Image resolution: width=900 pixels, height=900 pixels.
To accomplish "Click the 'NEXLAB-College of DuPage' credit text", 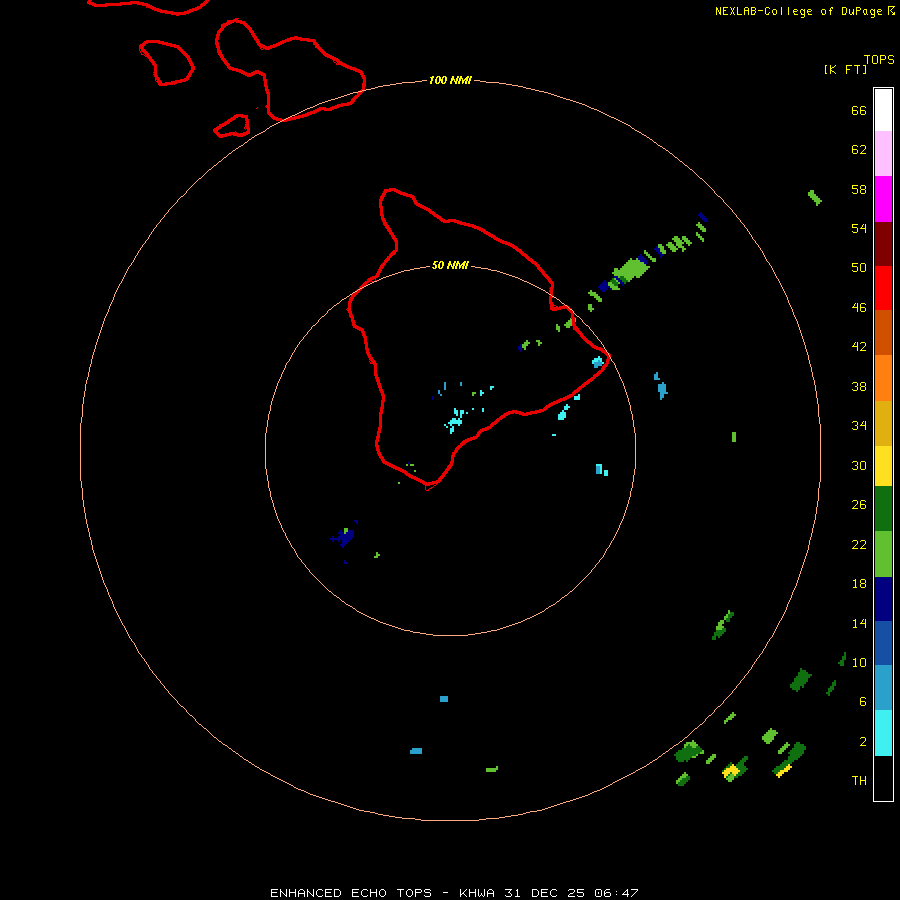I will [x=798, y=11].
